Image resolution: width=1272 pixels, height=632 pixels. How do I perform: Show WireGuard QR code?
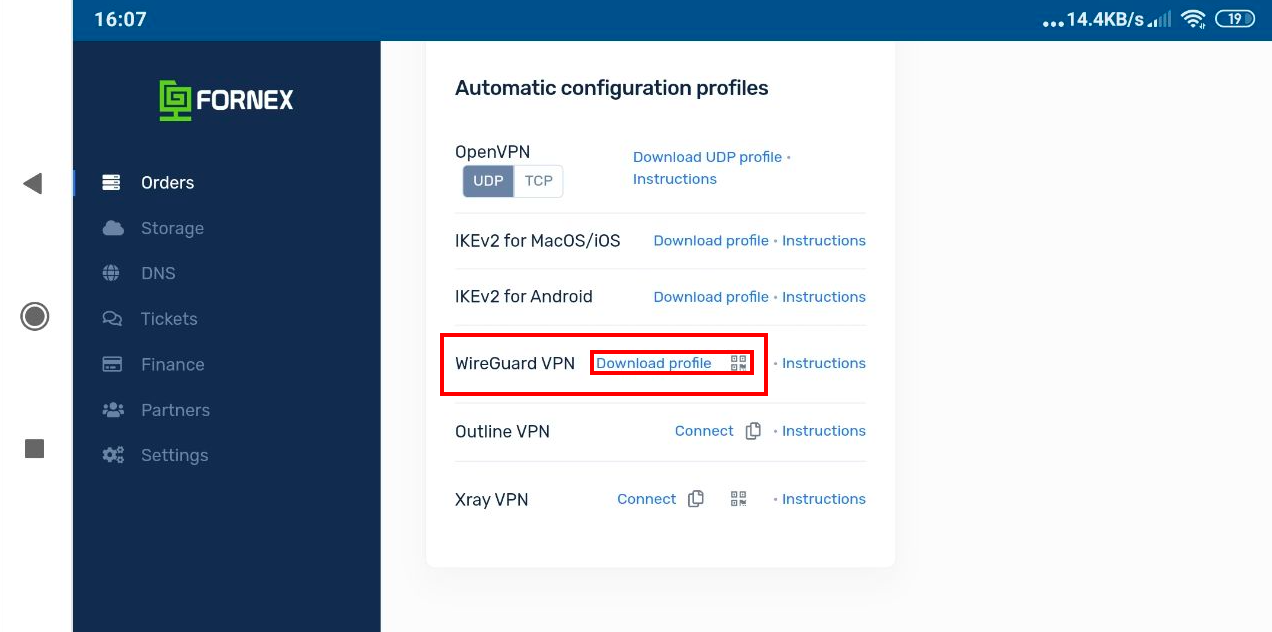(x=739, y=363)
